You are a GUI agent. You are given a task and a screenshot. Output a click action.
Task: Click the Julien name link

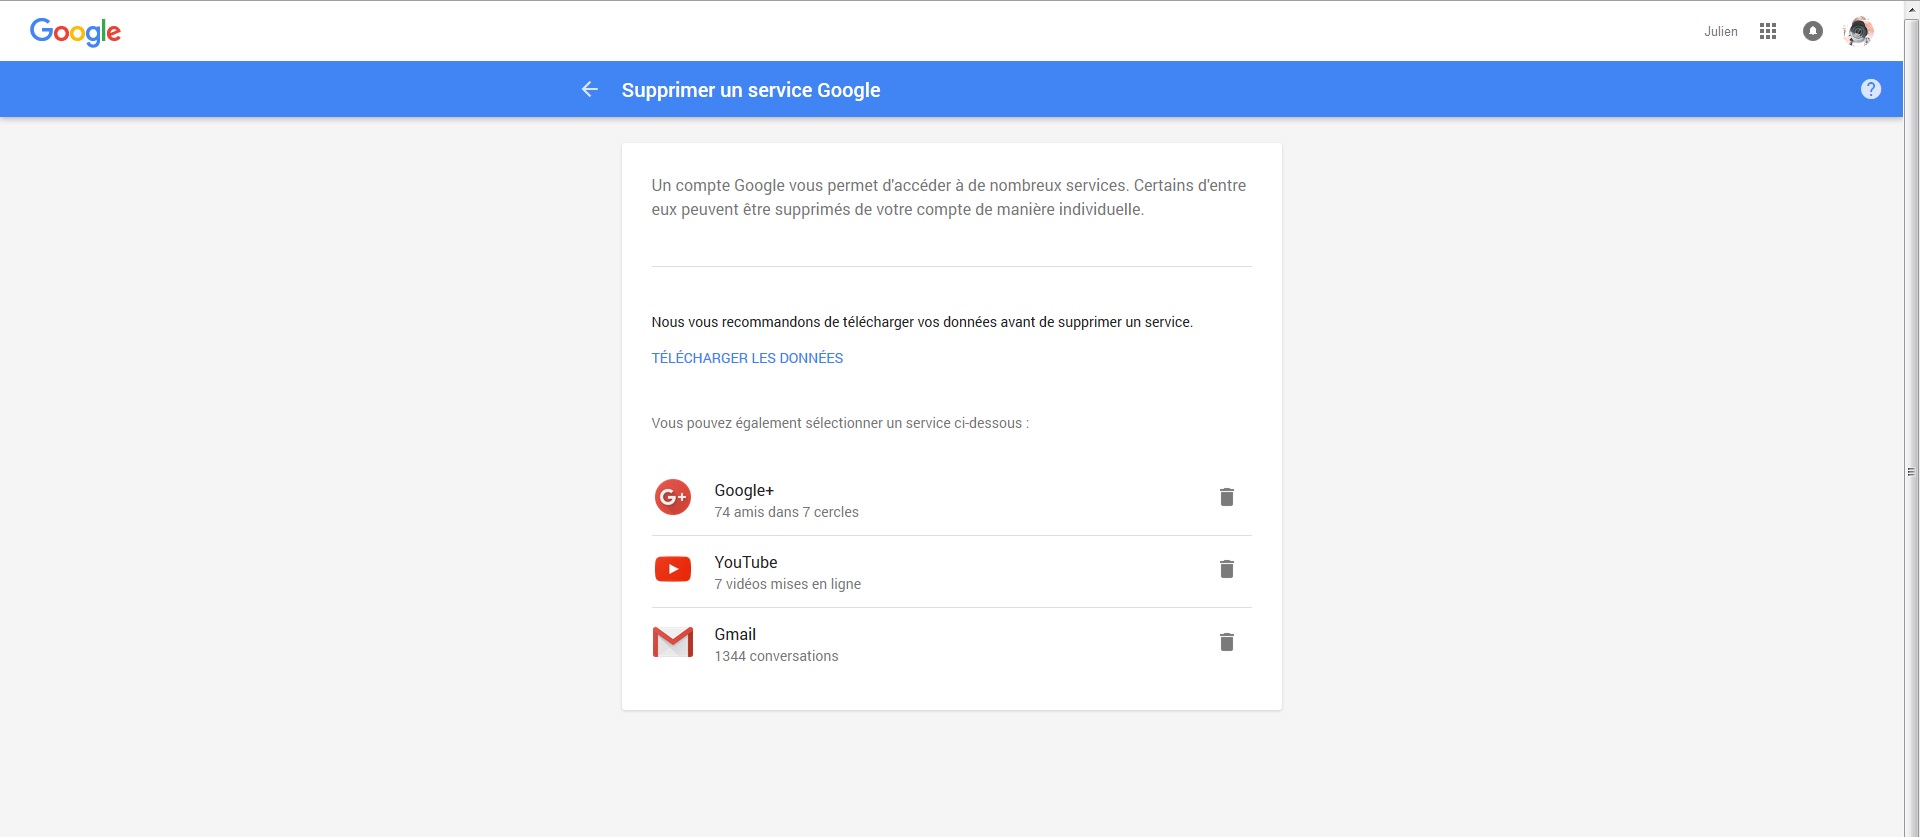(x=1720, y=32)
